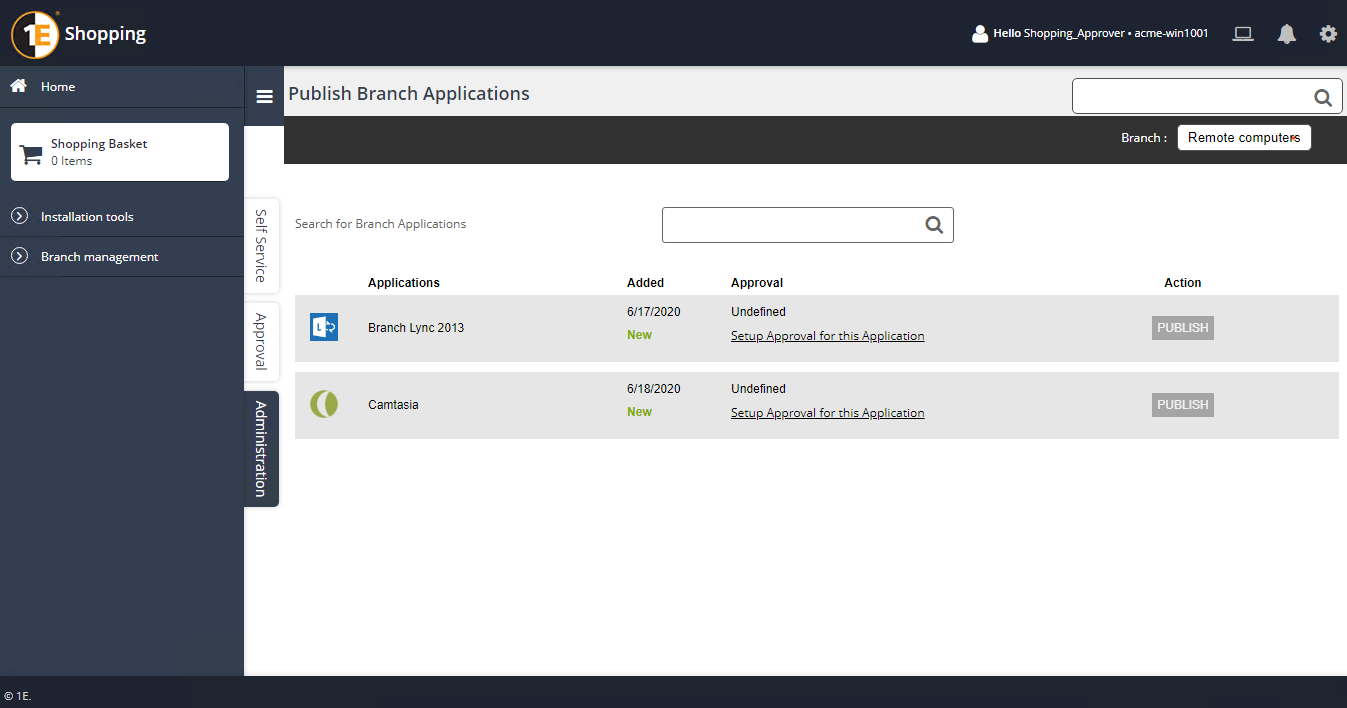Focus the Search for Branch Applications field
Image resolution: width=1347 pixels, height=708 pixels.
click(x=792, y=225)
